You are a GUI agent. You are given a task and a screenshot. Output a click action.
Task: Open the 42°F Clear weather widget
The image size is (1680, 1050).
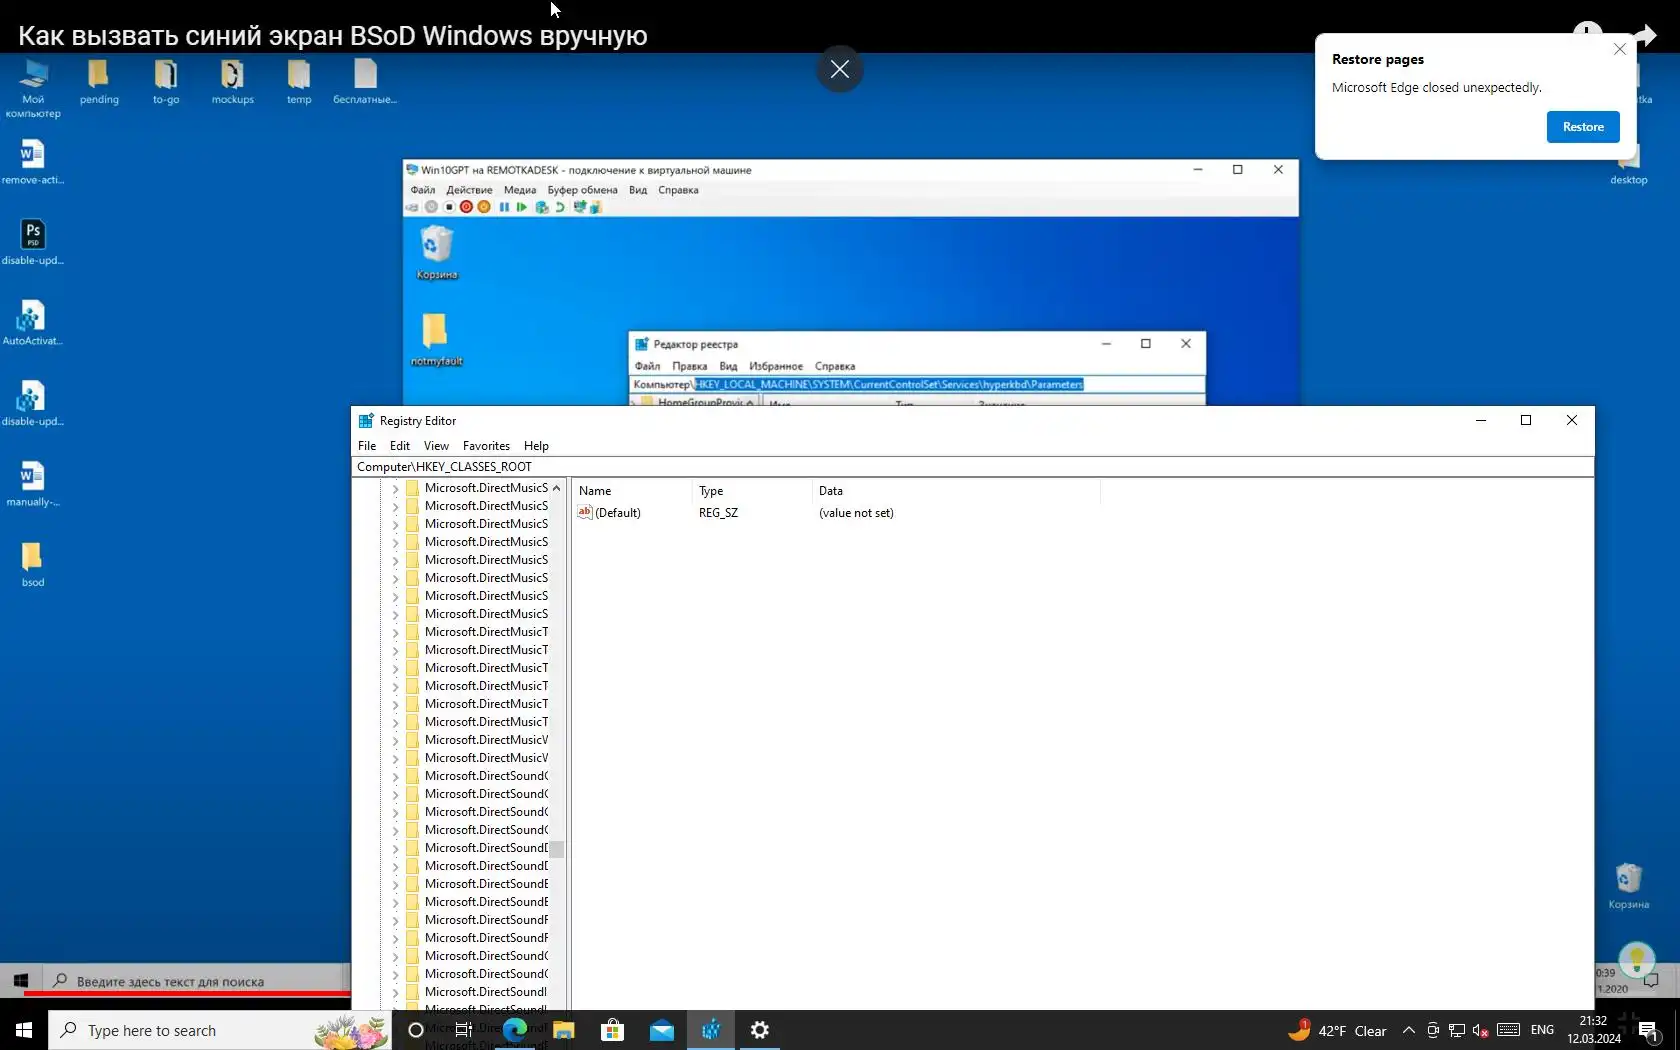(x=1337, y=1031)
